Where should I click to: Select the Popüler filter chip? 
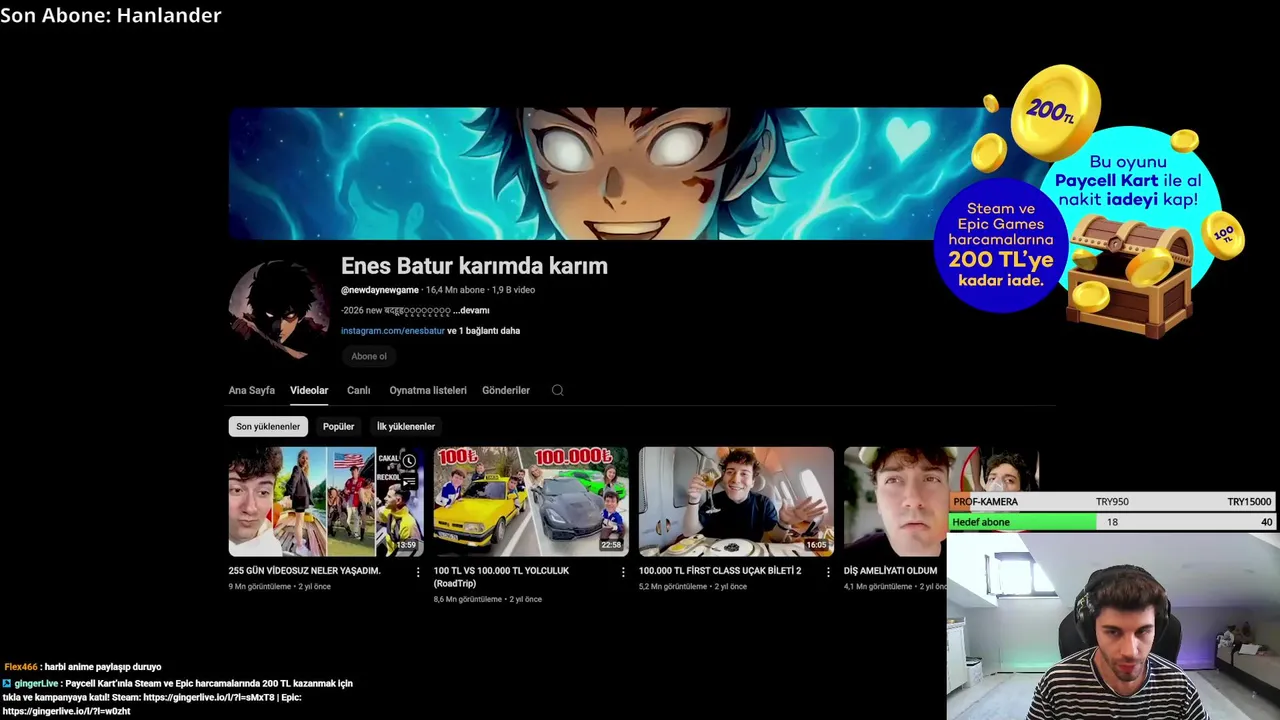pyautogui.click(x=338, y=426)
